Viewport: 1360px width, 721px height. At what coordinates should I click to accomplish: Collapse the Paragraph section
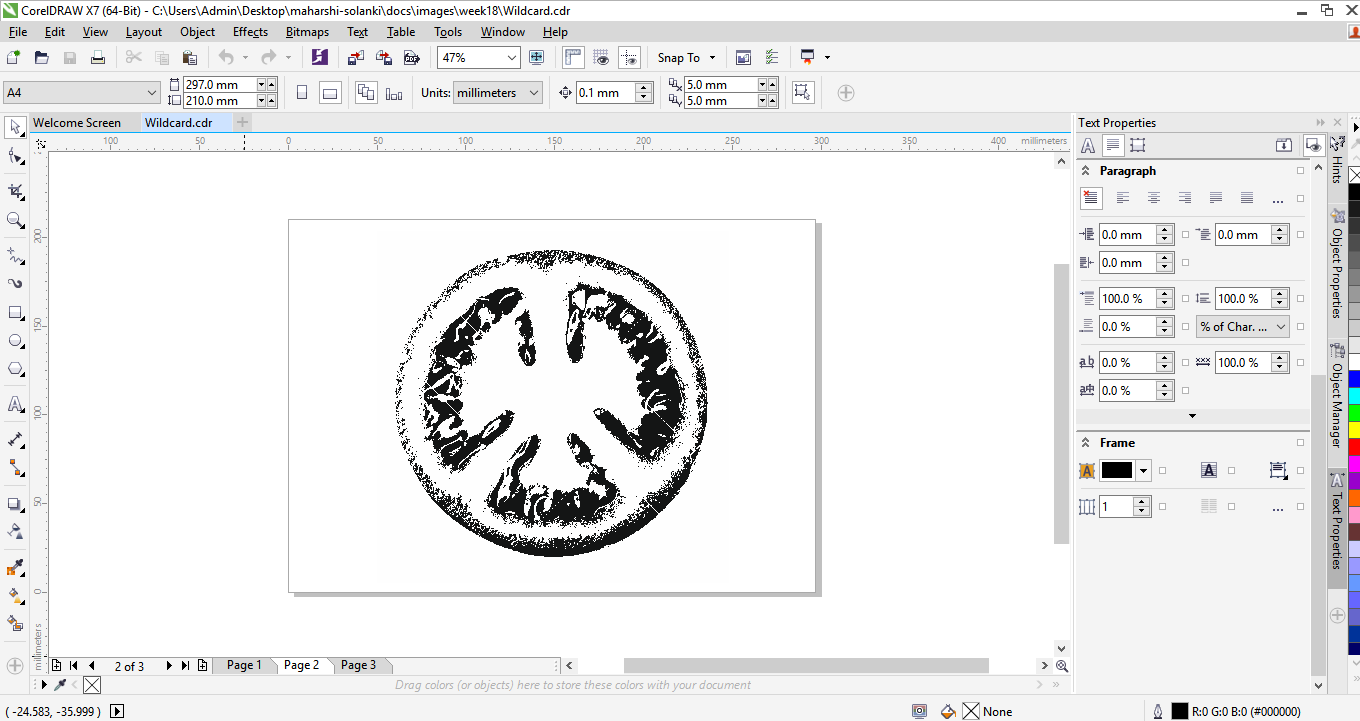click(1086, 171)
